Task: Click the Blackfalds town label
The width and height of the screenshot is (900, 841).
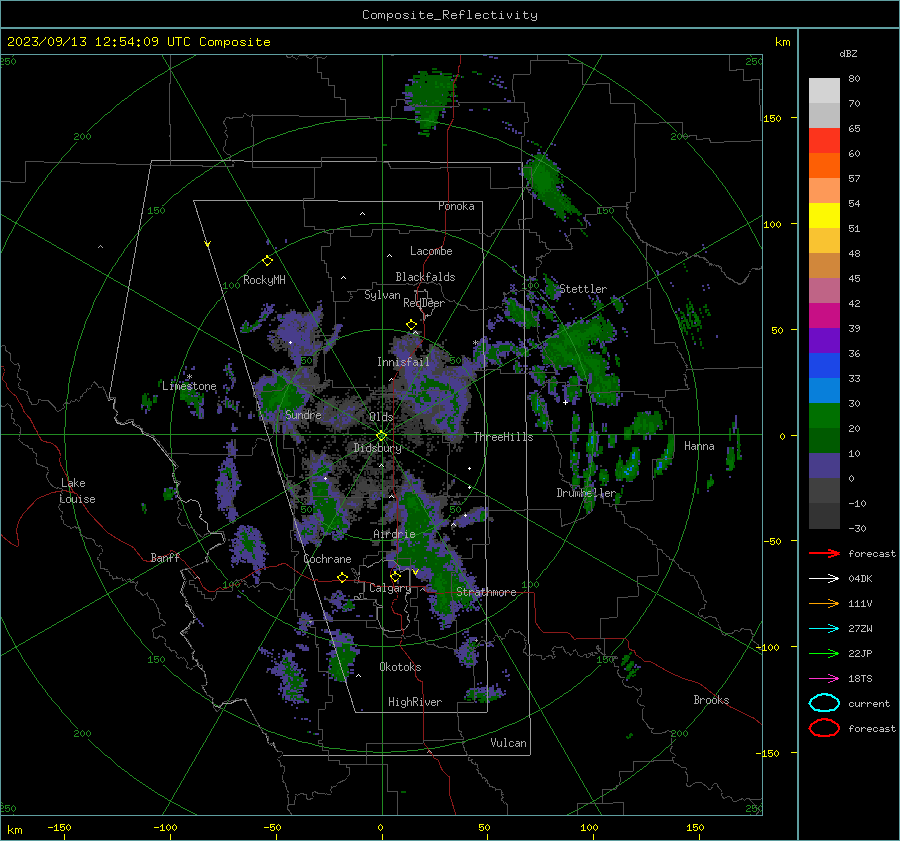Action: [425, 277]
